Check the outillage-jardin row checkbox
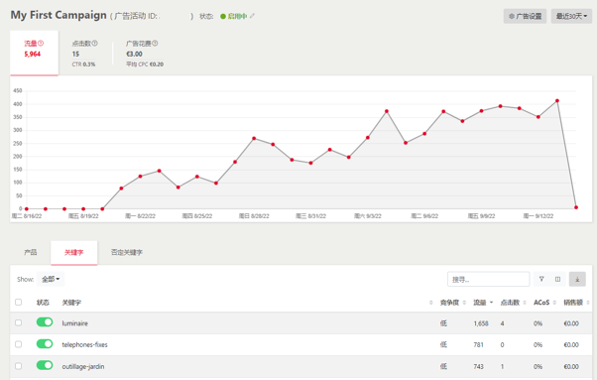Image resolution: width=597 pixels, height=380 pixels. (x=18, y=366)
